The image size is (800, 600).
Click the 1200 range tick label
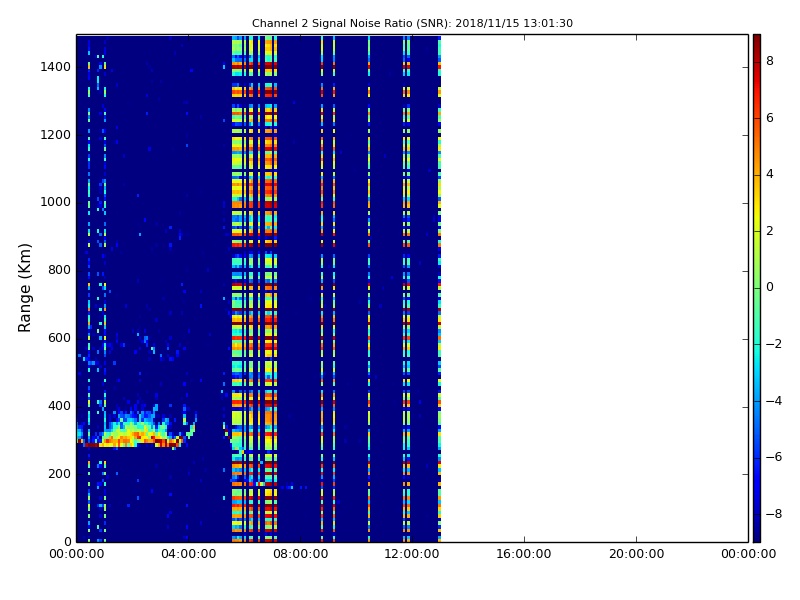point(56,135)
